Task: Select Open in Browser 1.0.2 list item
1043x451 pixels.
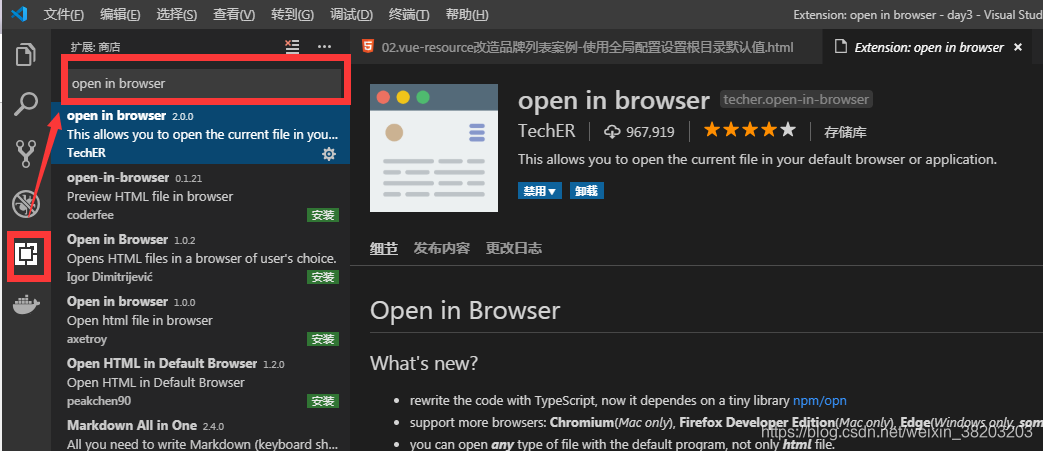Action: 201,257
